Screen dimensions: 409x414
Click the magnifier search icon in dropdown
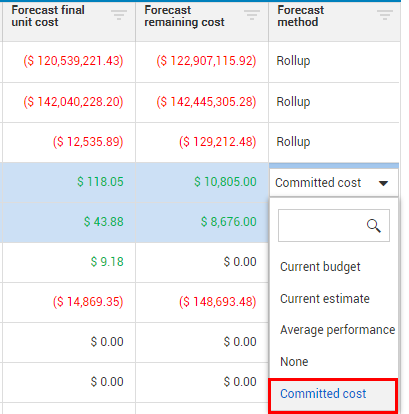click(x=374, y=226)
